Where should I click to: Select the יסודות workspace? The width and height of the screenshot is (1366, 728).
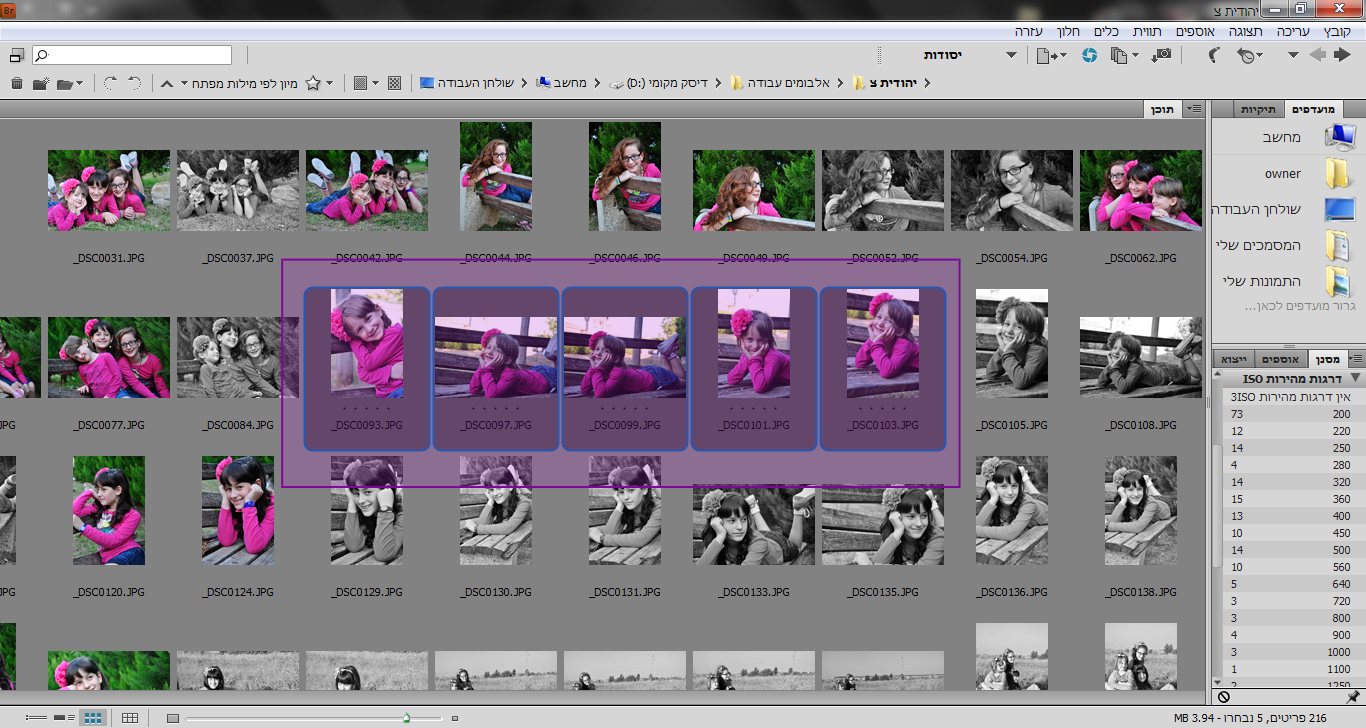[x=941, y=55]
